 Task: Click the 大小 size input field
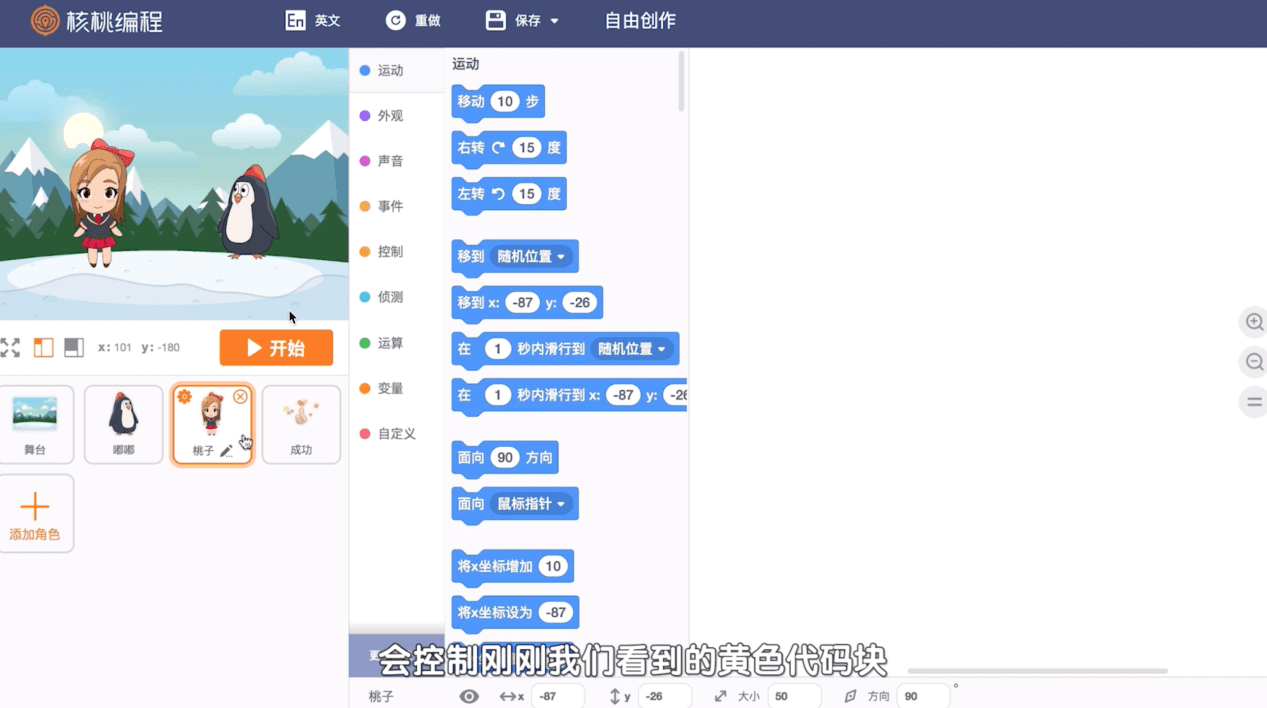tap(790, 696)
